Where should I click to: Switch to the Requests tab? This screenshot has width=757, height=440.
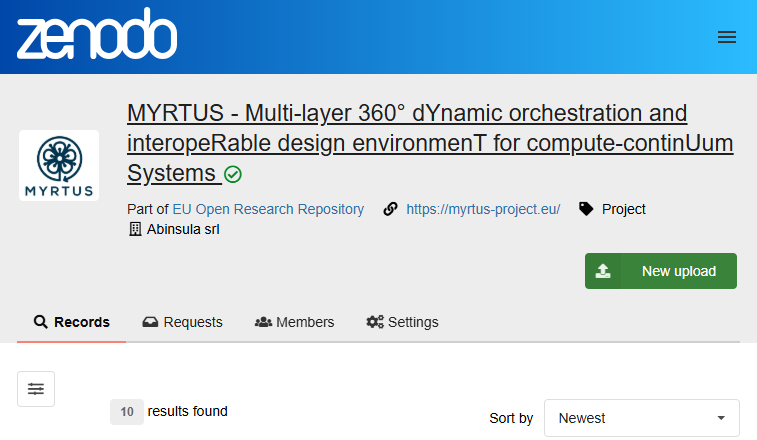click(183, 322)
